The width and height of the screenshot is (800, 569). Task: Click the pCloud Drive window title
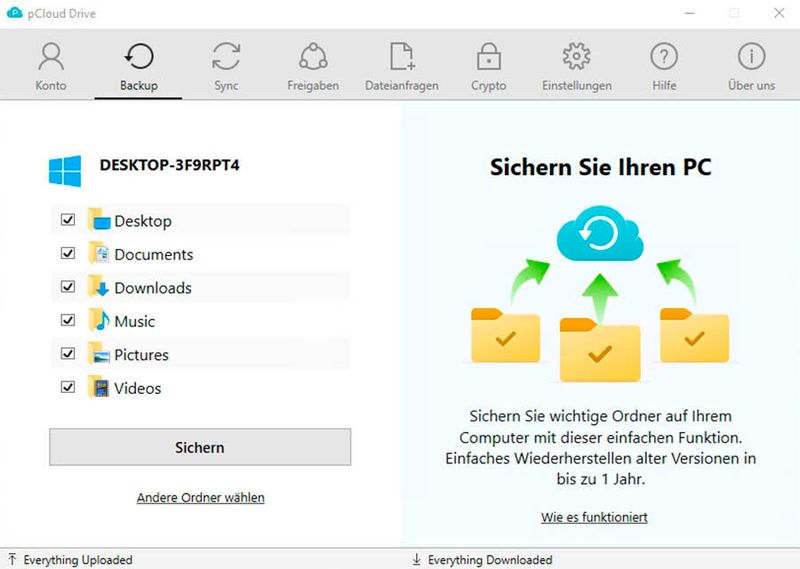62,13
